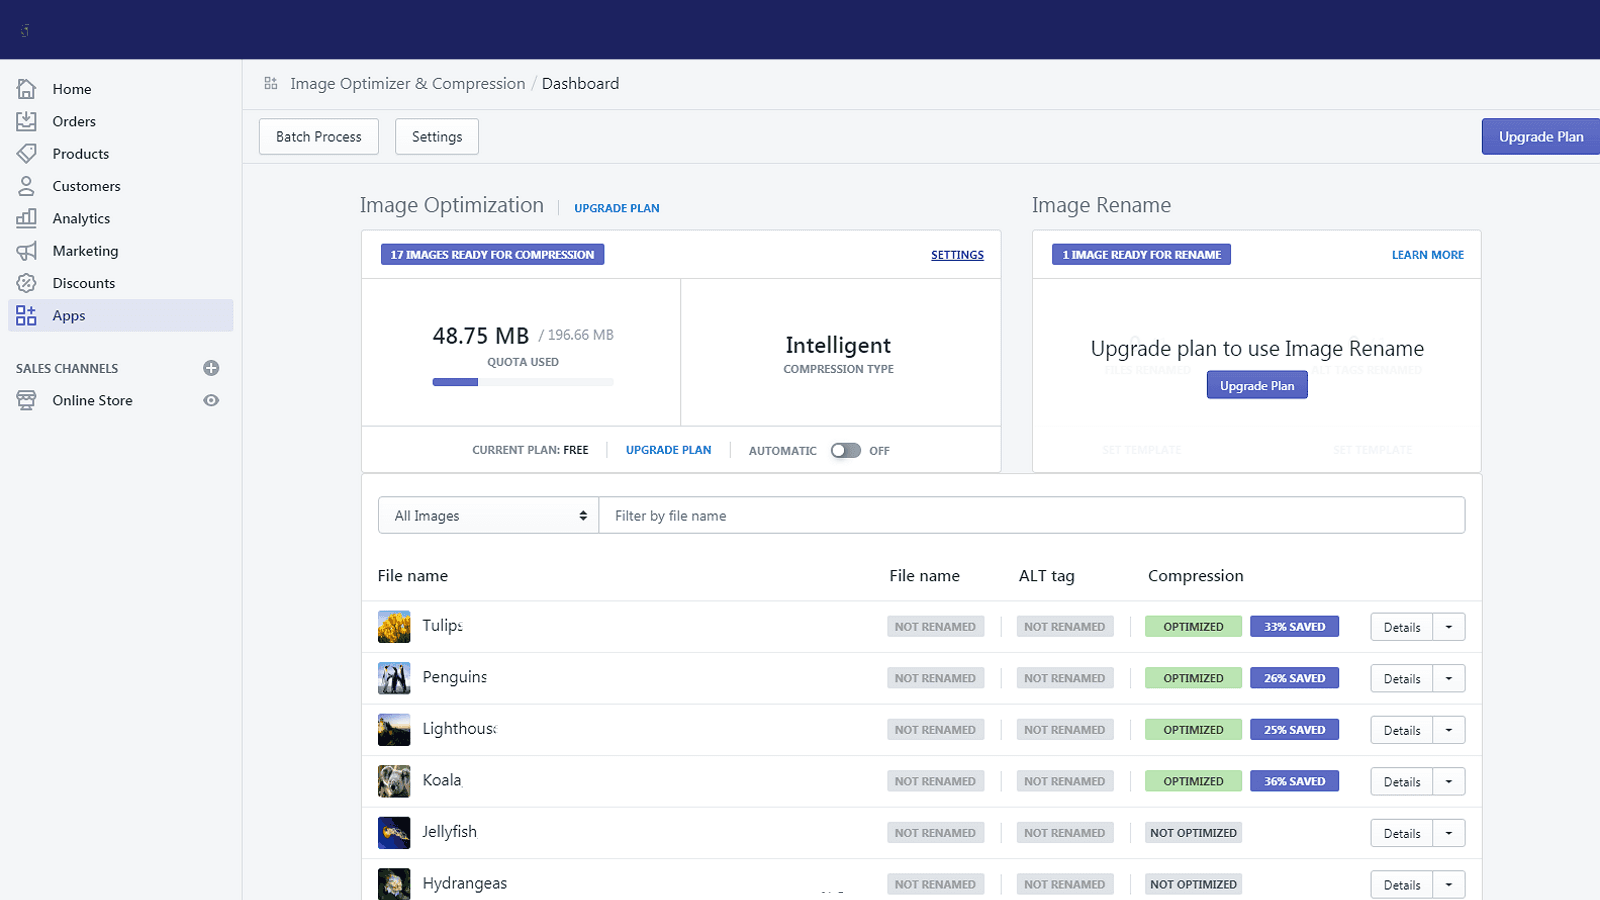Click the Discounts tag icon
Image resolution: width=1600 pixels, height=900 pixels.
click(26, 283)
